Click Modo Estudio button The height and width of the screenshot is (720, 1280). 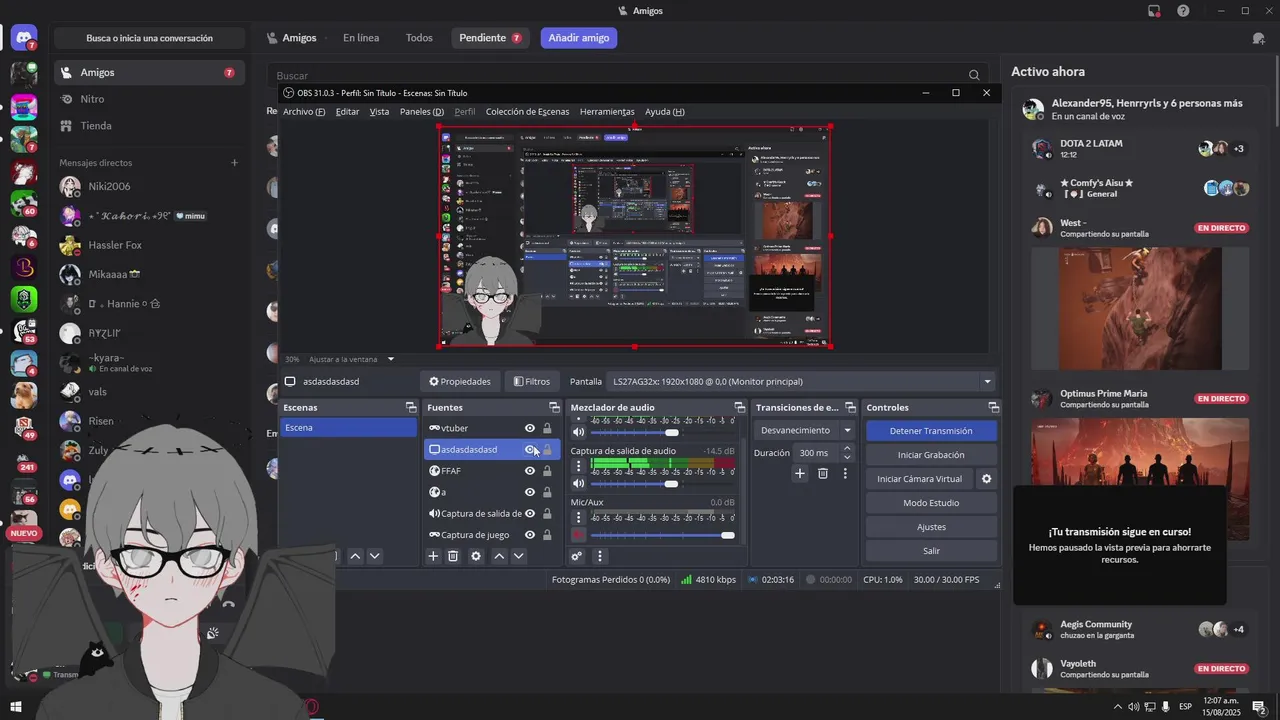click(x=931, y=503)
